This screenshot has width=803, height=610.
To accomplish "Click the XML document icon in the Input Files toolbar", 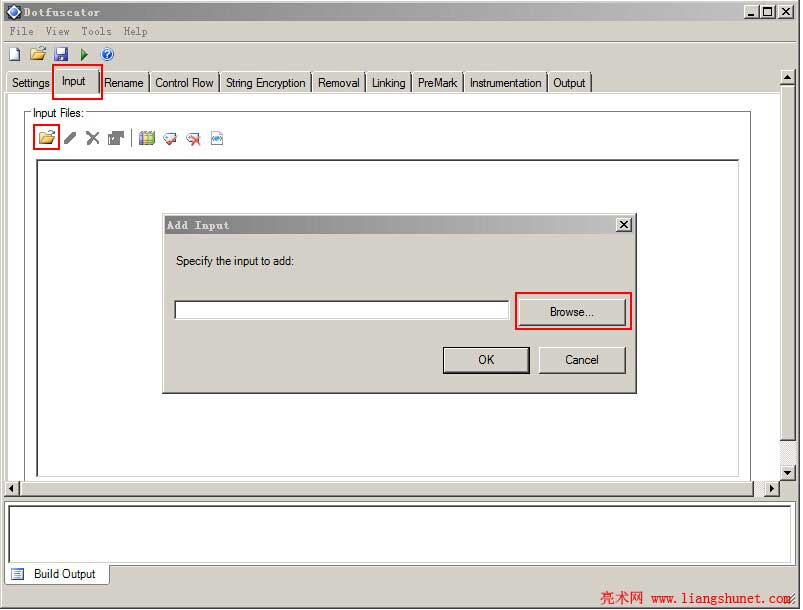I will point(217,138).
